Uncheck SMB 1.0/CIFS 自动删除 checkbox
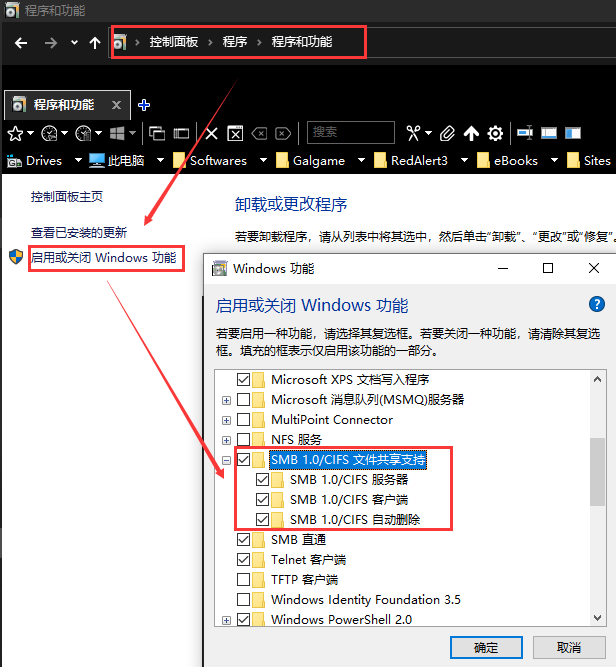The height and width of the screenshot is (667, 616). pos(262,519)
